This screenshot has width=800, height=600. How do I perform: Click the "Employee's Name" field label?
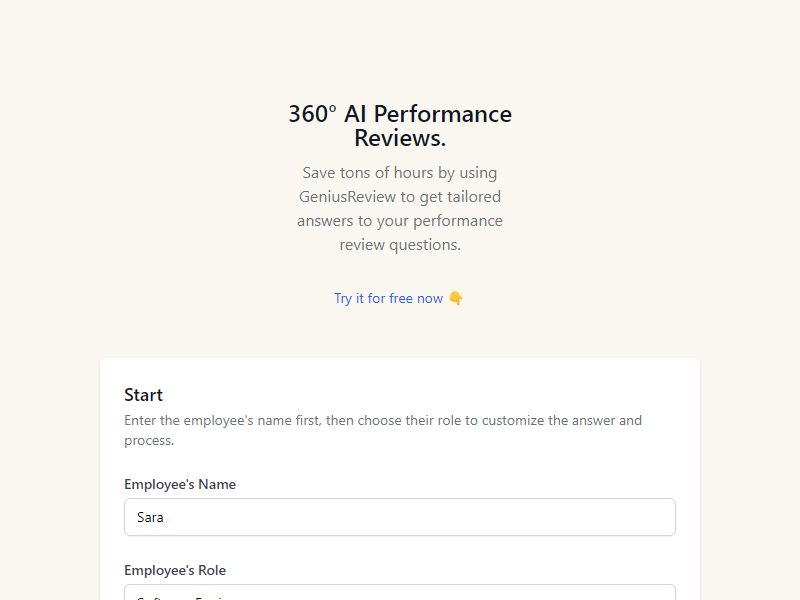point(180,484)
